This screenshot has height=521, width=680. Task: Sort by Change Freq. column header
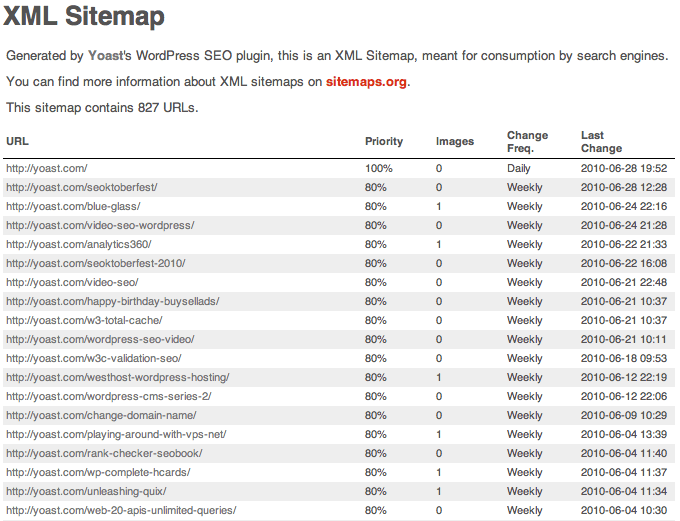click(x=527, y=142)
